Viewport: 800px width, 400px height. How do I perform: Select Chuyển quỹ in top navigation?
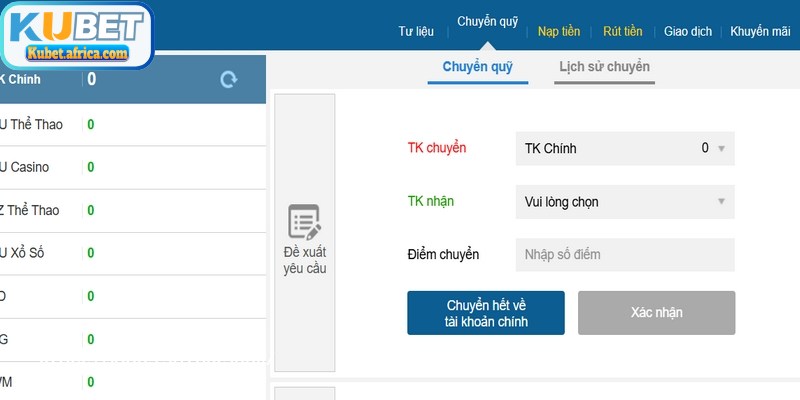487,22
